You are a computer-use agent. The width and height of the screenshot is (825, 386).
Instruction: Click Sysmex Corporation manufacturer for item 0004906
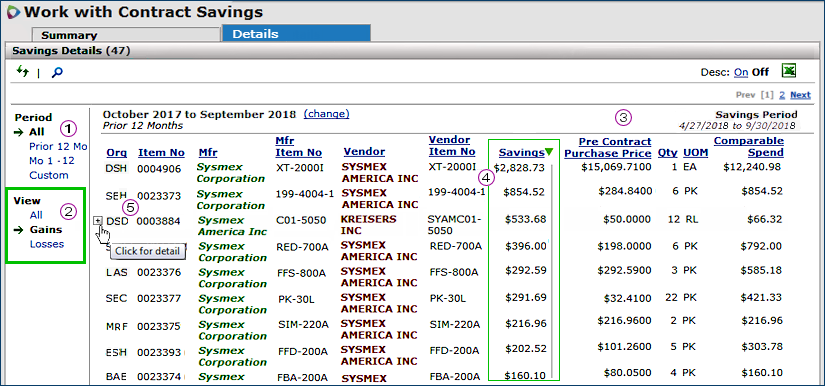click(230, 172)
